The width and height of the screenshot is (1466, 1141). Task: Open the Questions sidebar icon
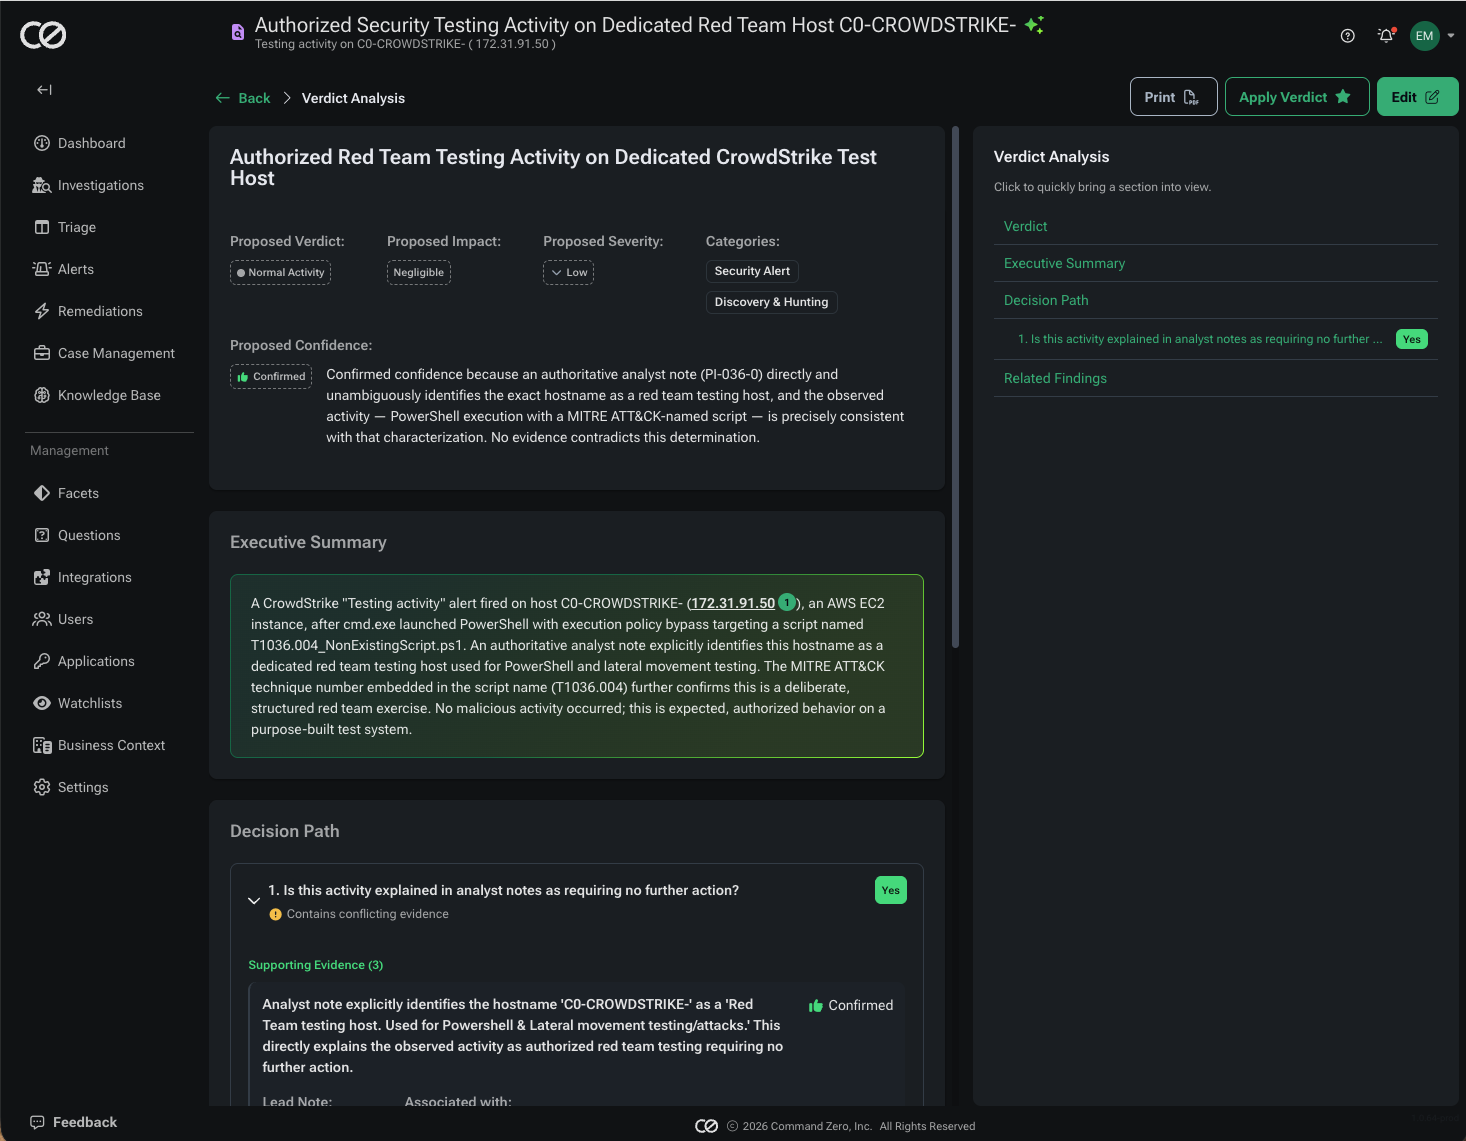[42, 535]
